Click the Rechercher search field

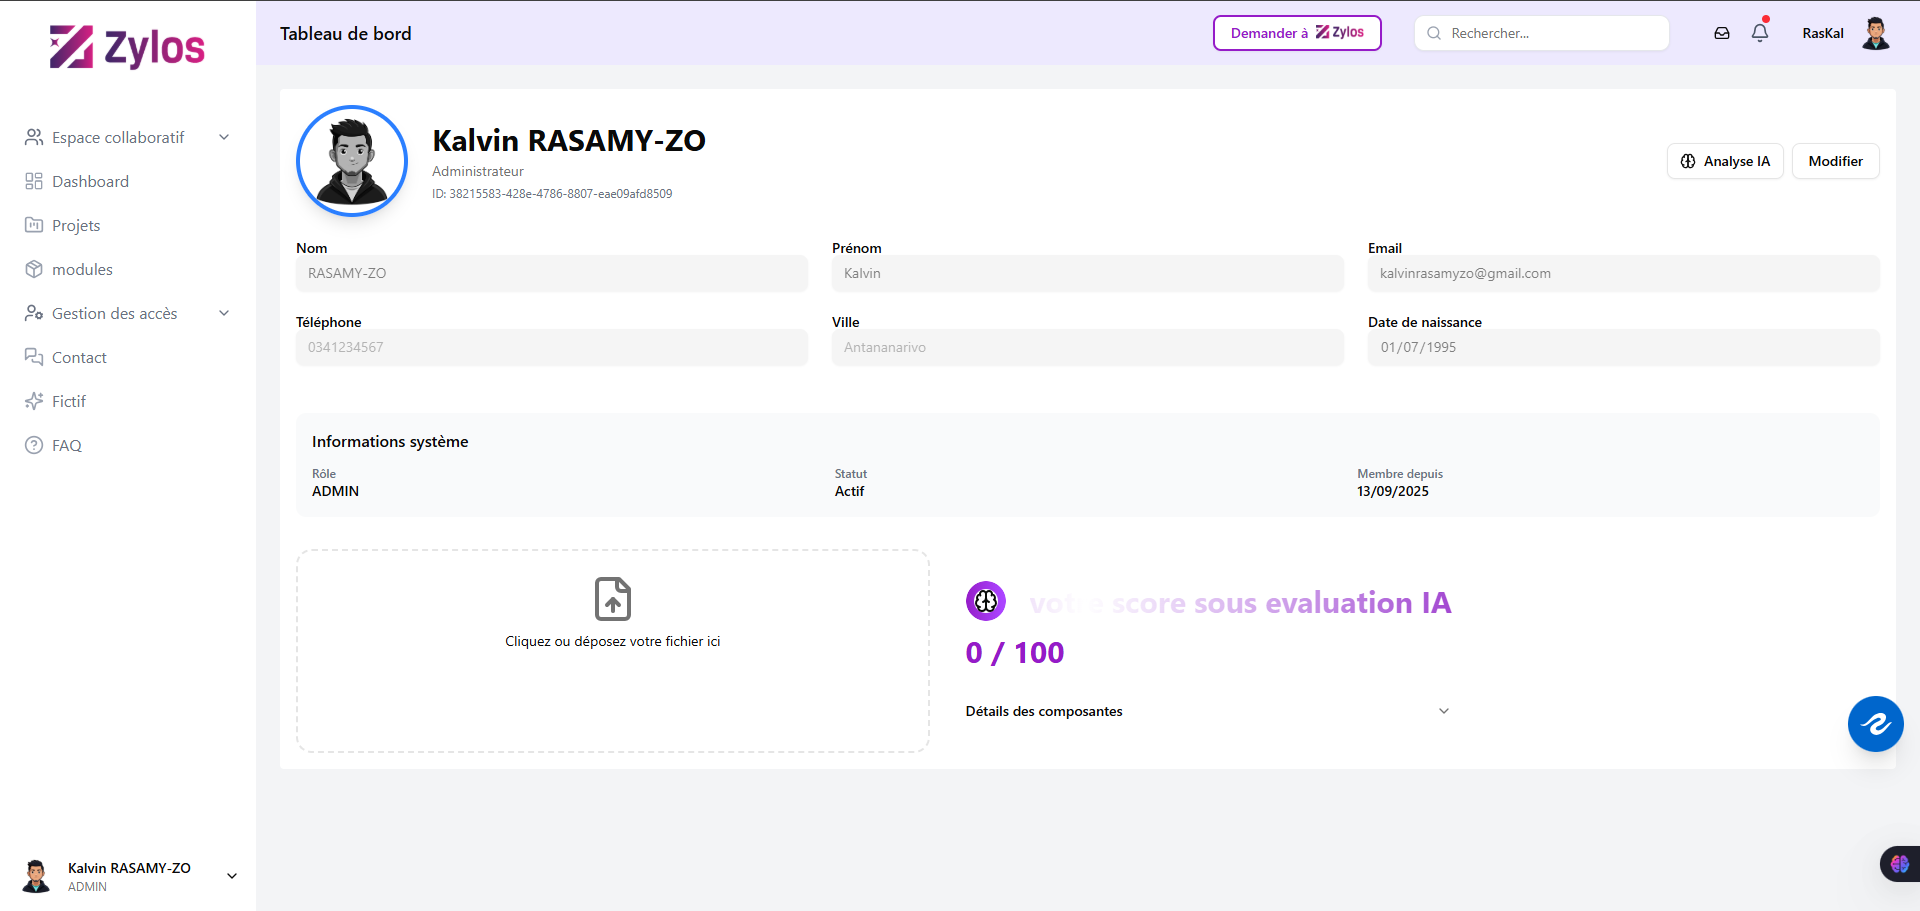pos(1541,33)
